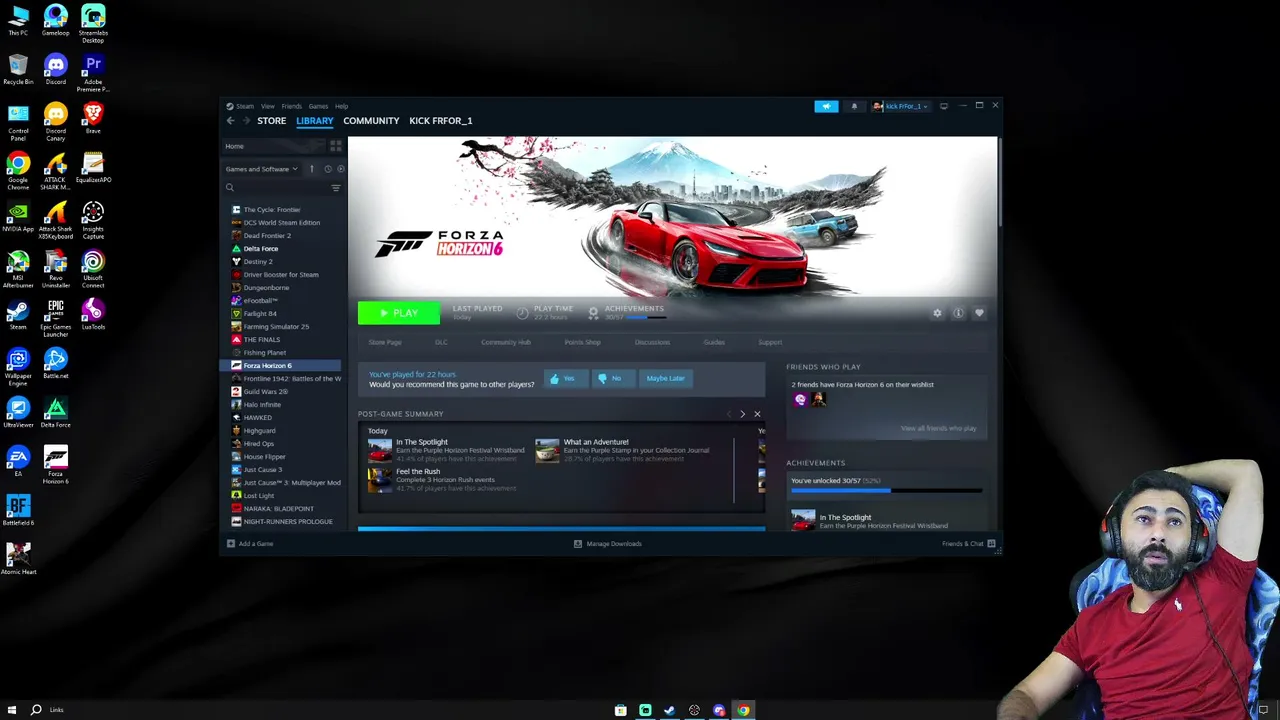This screenshot has width=1280, height=720.
Task: Open Friends & Chat
Action: point(968,544)
